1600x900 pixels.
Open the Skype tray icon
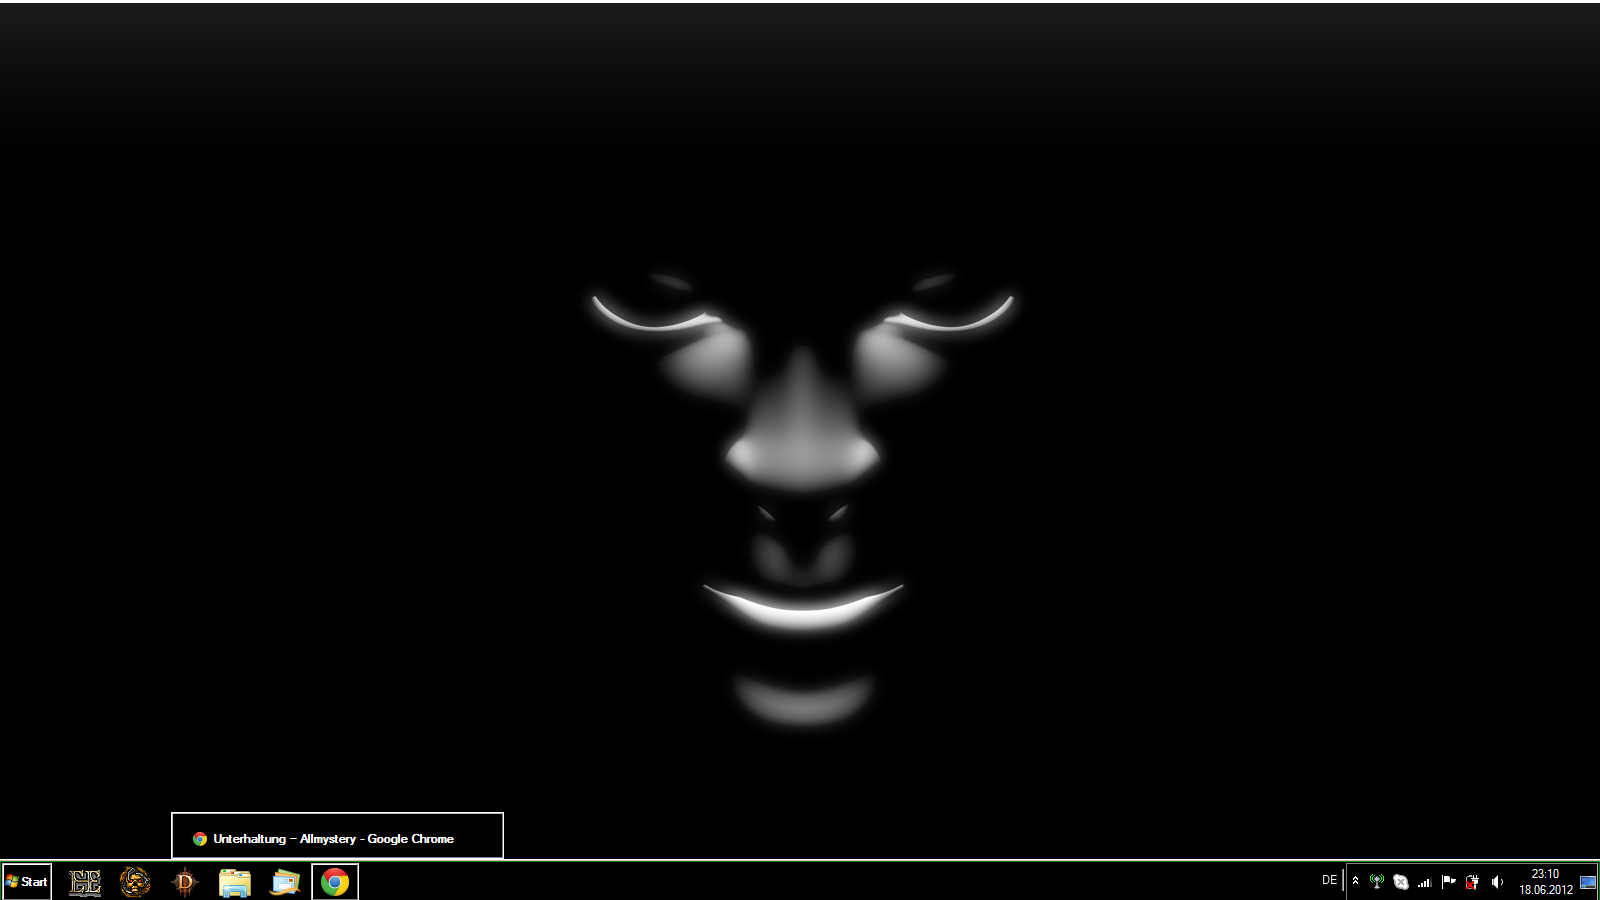click(x=1401, y=882)
